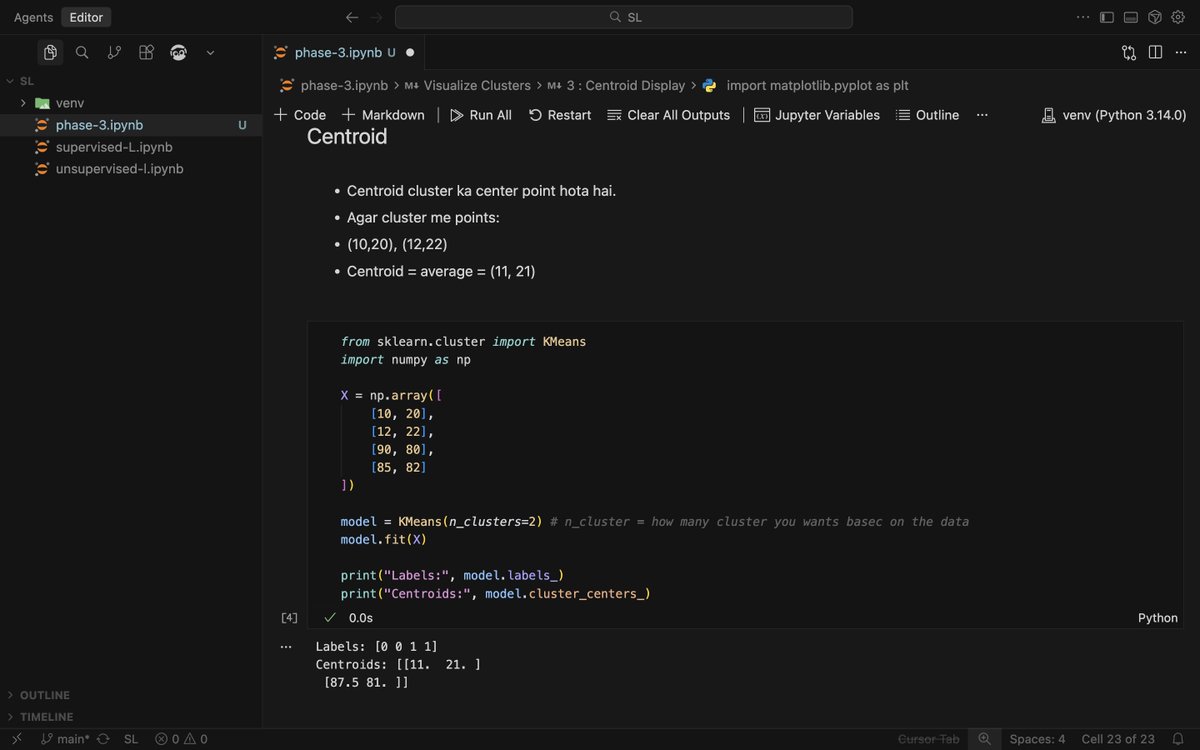This screenshot has width=1200, height=750.
Task: Click the main* git branch indicator
Action: (65, 739)
